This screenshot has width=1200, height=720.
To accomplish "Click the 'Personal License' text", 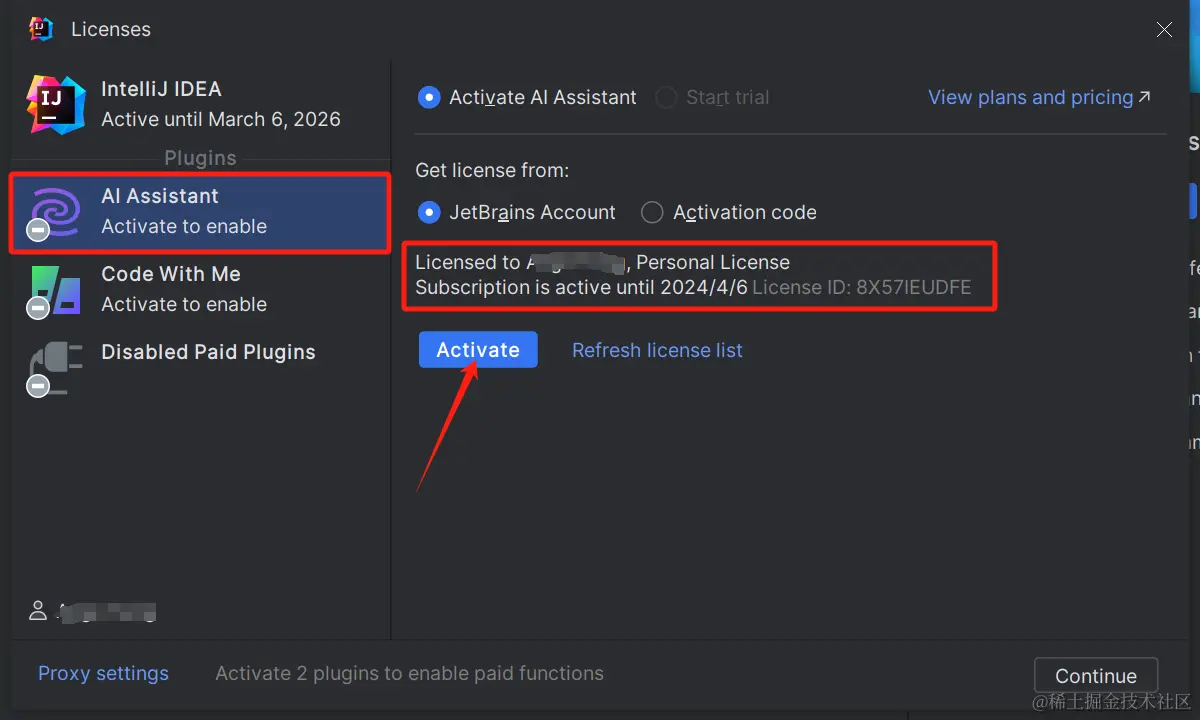I will coord(713,262).
